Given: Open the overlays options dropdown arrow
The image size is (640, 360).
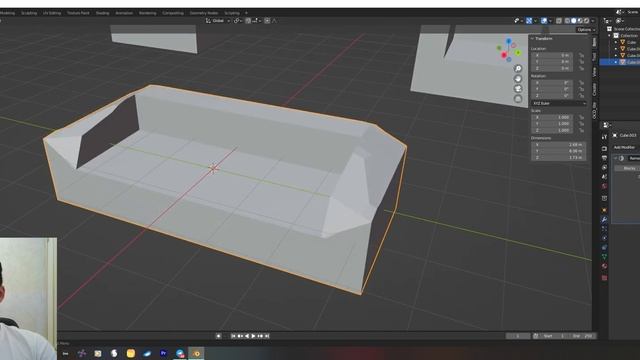Looking at the screenshot, I should tap(550, 20).
